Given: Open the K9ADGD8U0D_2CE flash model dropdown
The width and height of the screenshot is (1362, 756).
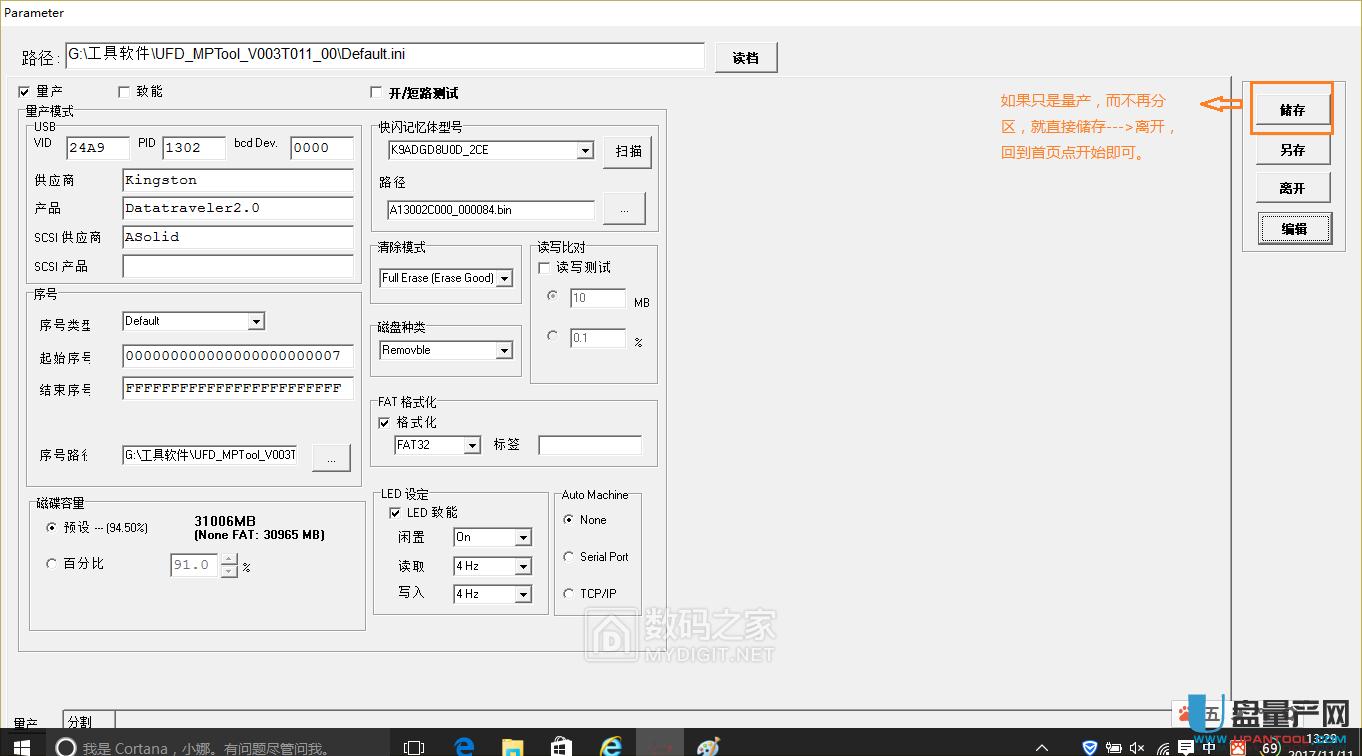Looking at the screenshot, I should (x=585, y=150).
